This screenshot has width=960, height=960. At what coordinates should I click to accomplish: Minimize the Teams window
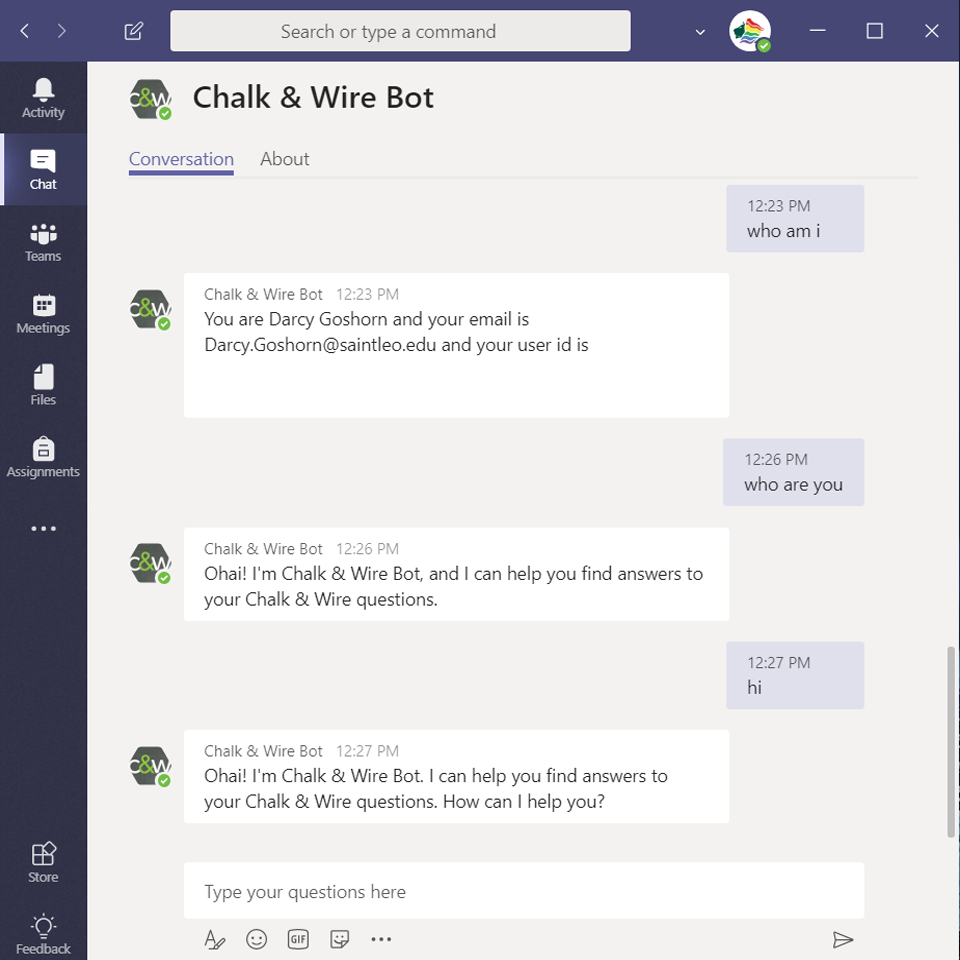pyautogui.click(x=817, y=31)
